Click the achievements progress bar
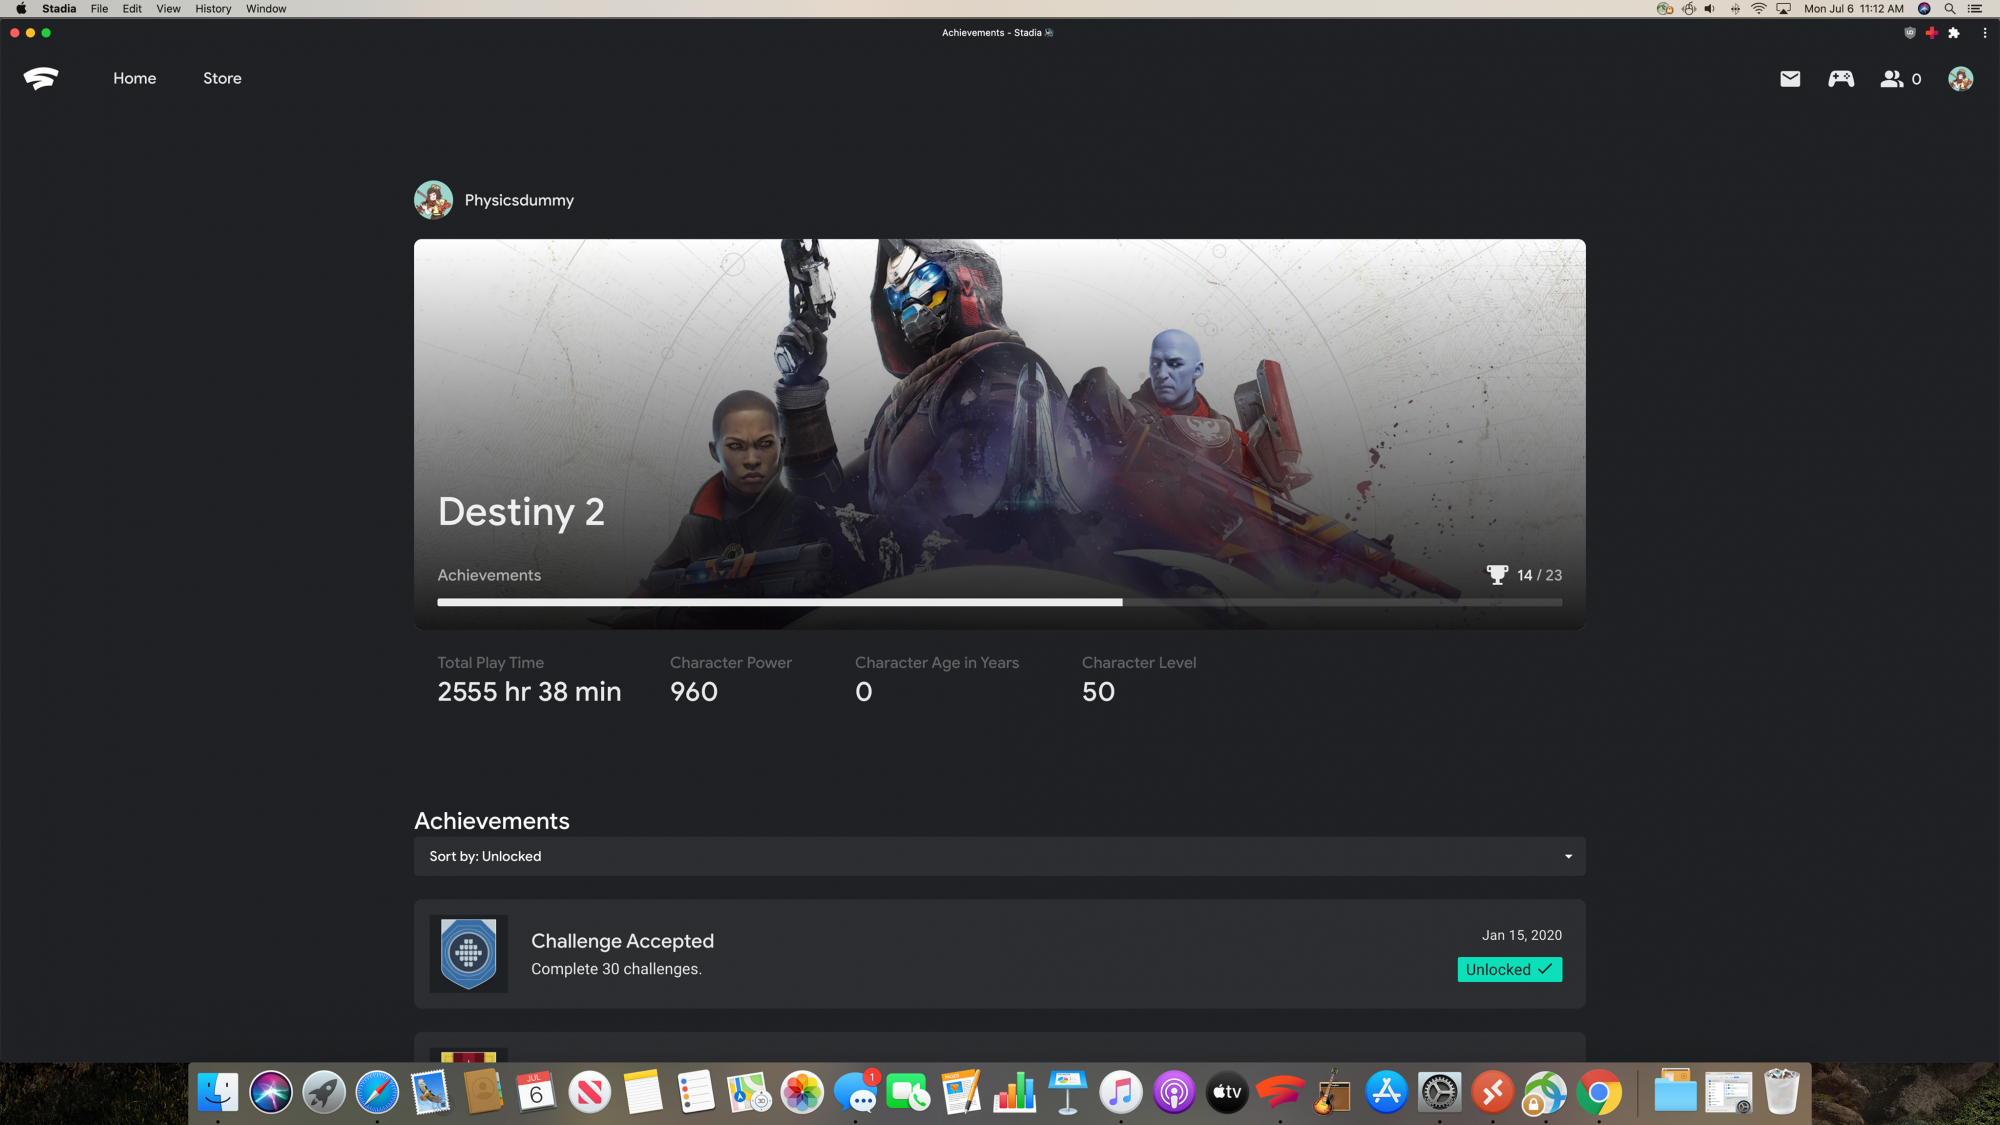This screenshot has height=1125, width=2000. (x=998, y=603)
